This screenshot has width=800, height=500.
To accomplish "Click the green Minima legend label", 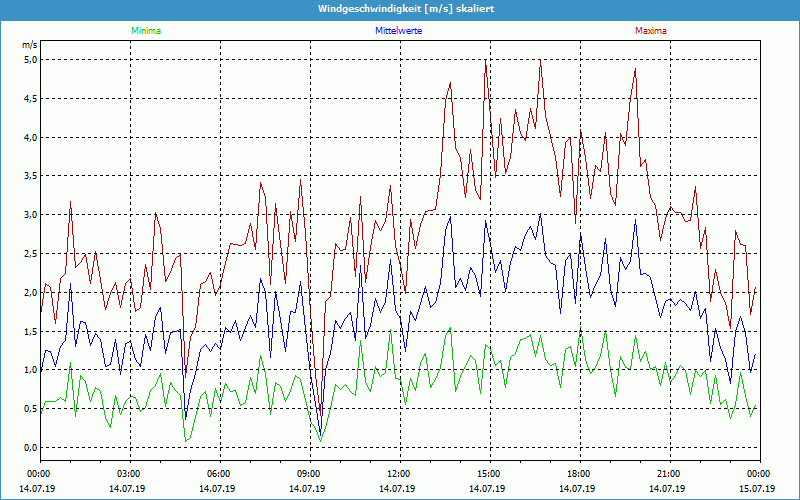I will [x=146, y=31].
